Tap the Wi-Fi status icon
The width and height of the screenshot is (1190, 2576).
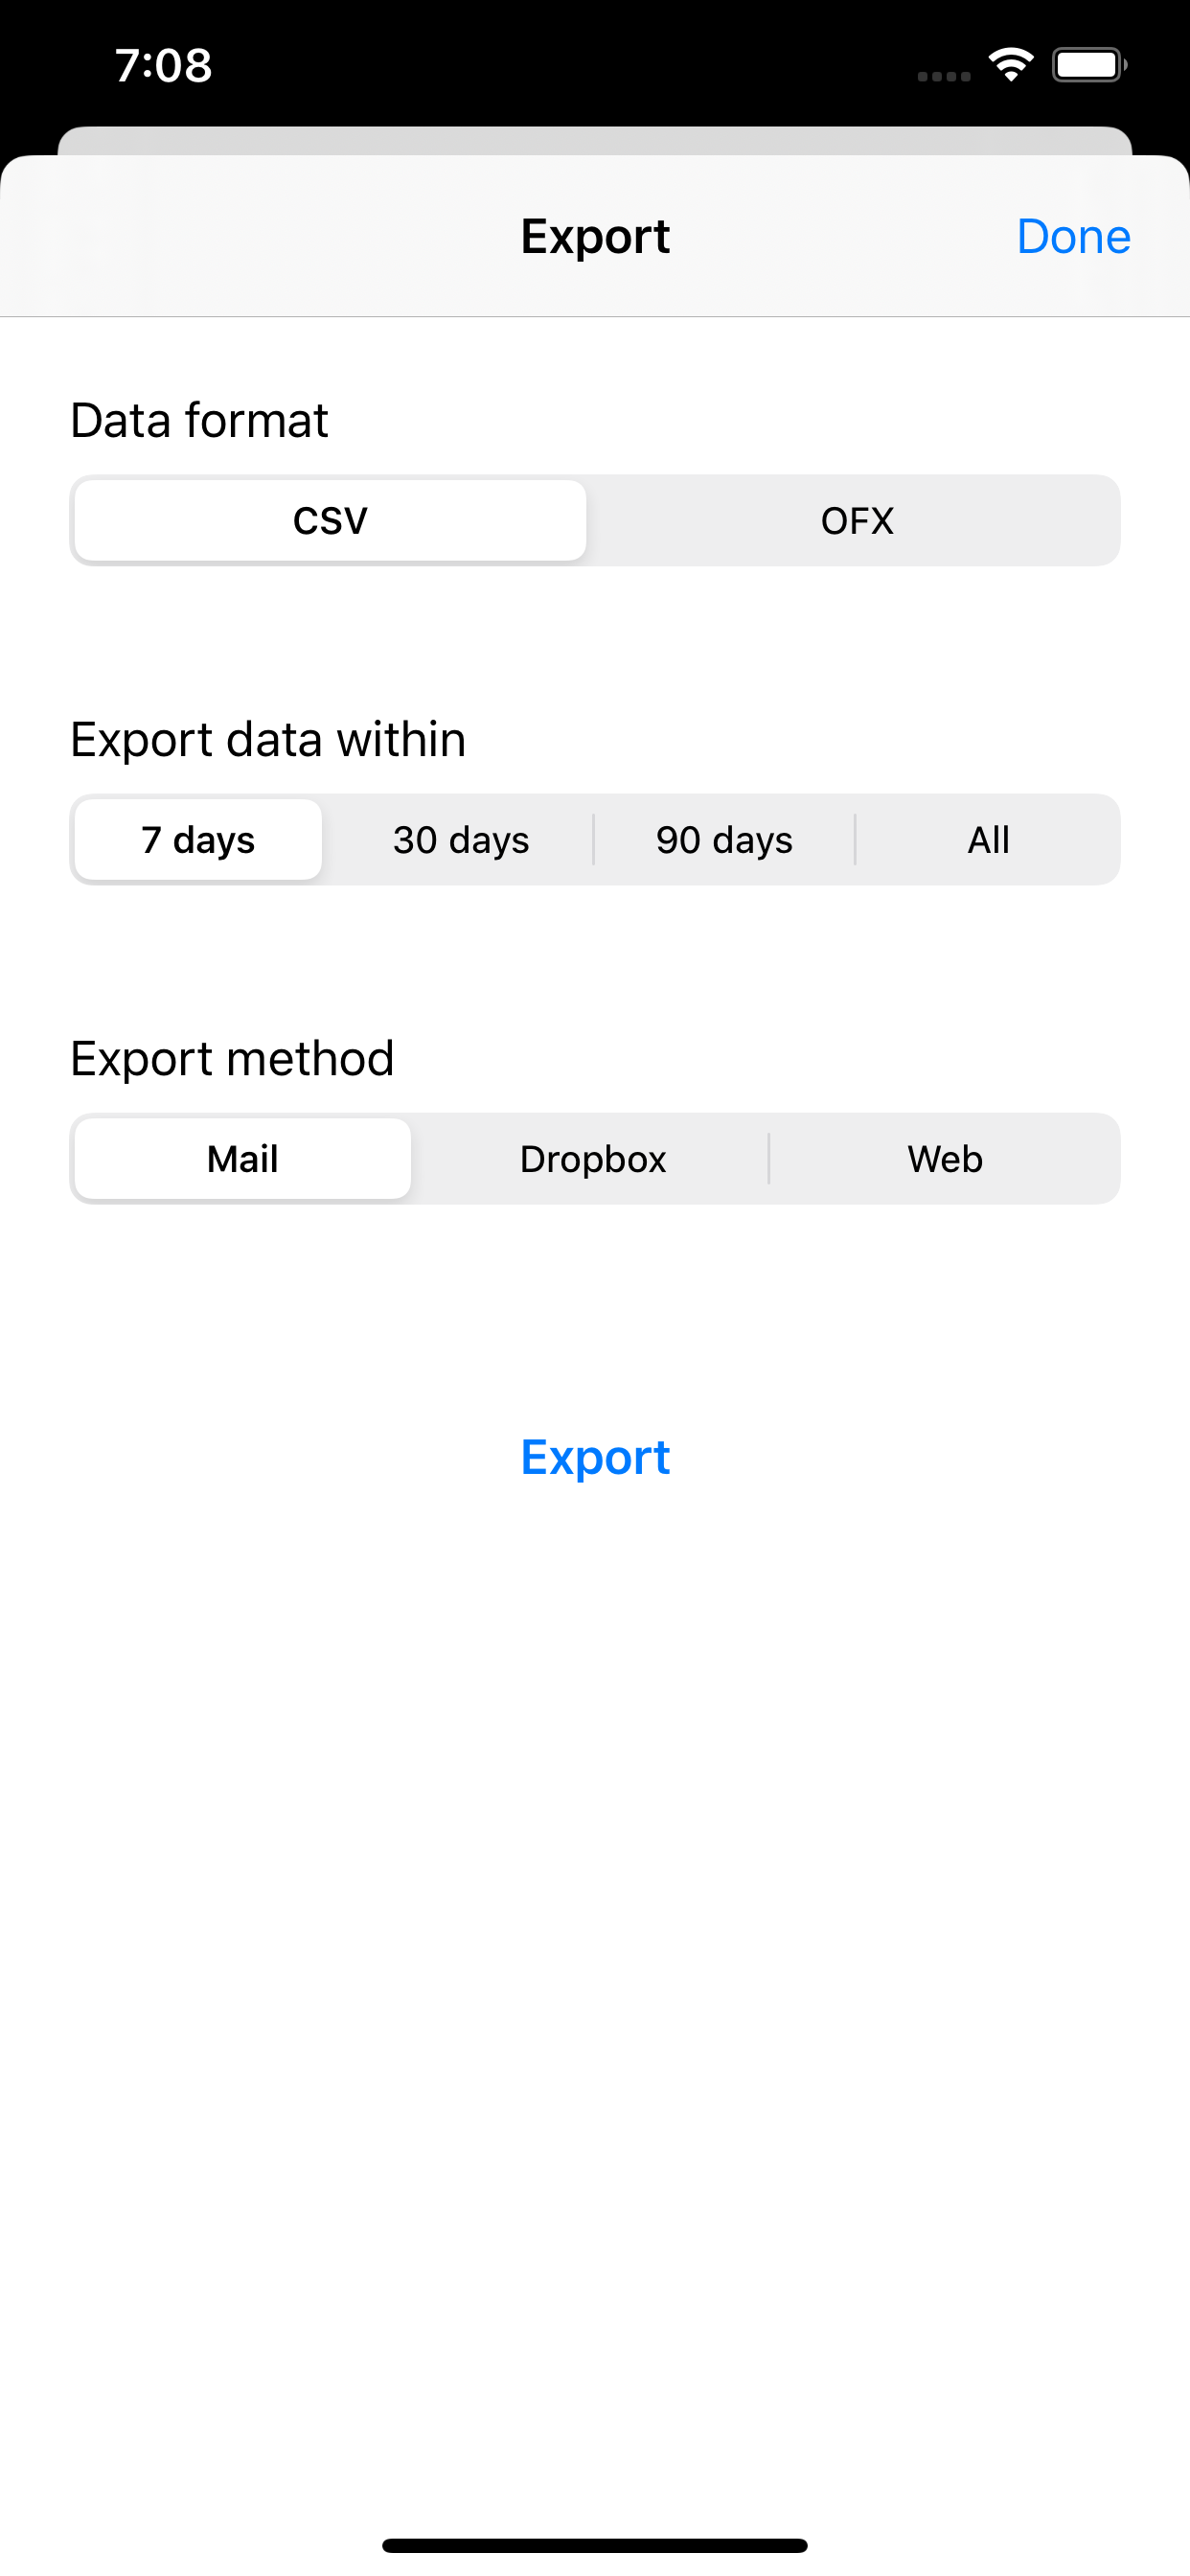[x=1010, y=63]
